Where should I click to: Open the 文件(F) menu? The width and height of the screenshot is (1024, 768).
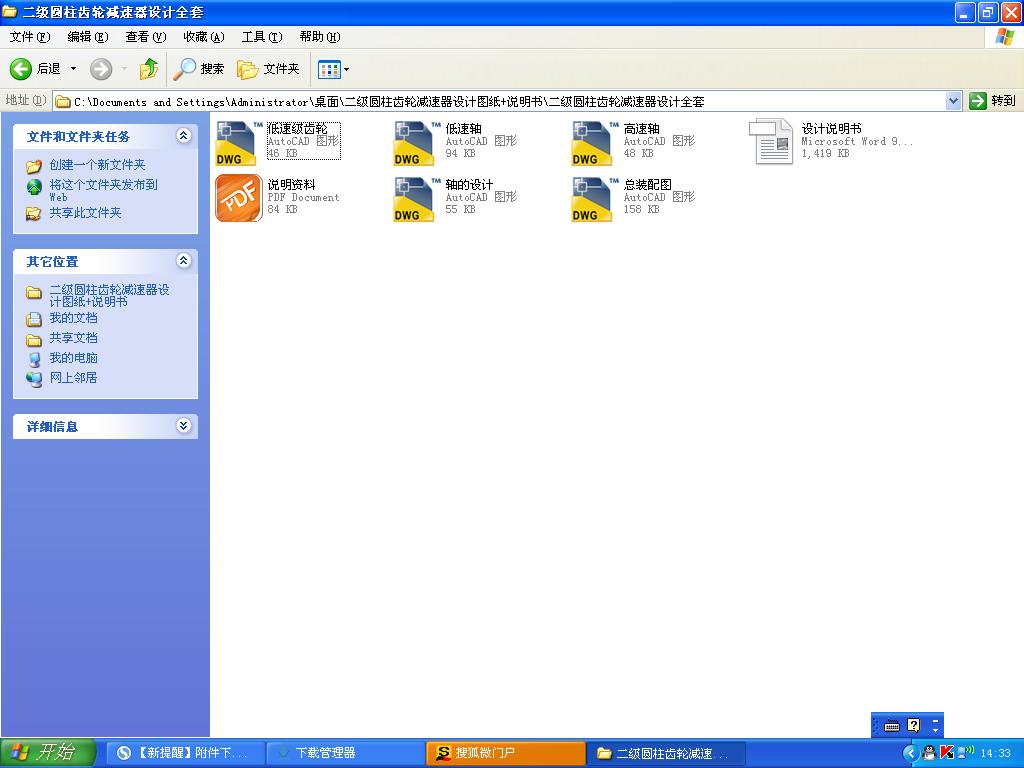[29, 37]
